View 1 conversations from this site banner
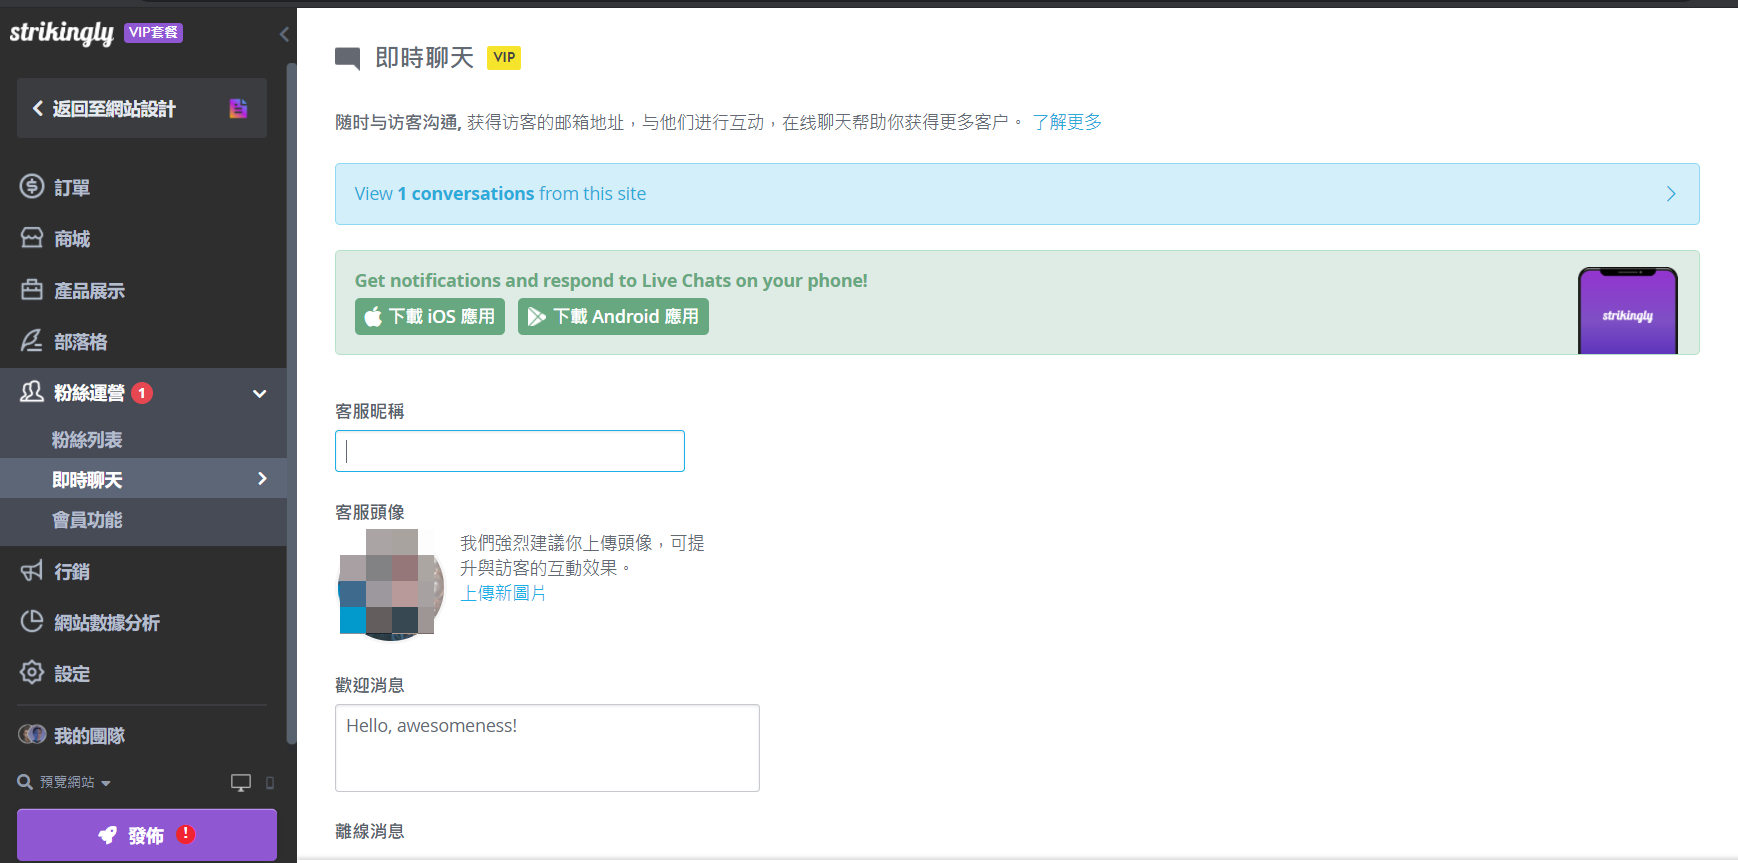The height and width of the screenshot is (863, 1738). 1017,194
